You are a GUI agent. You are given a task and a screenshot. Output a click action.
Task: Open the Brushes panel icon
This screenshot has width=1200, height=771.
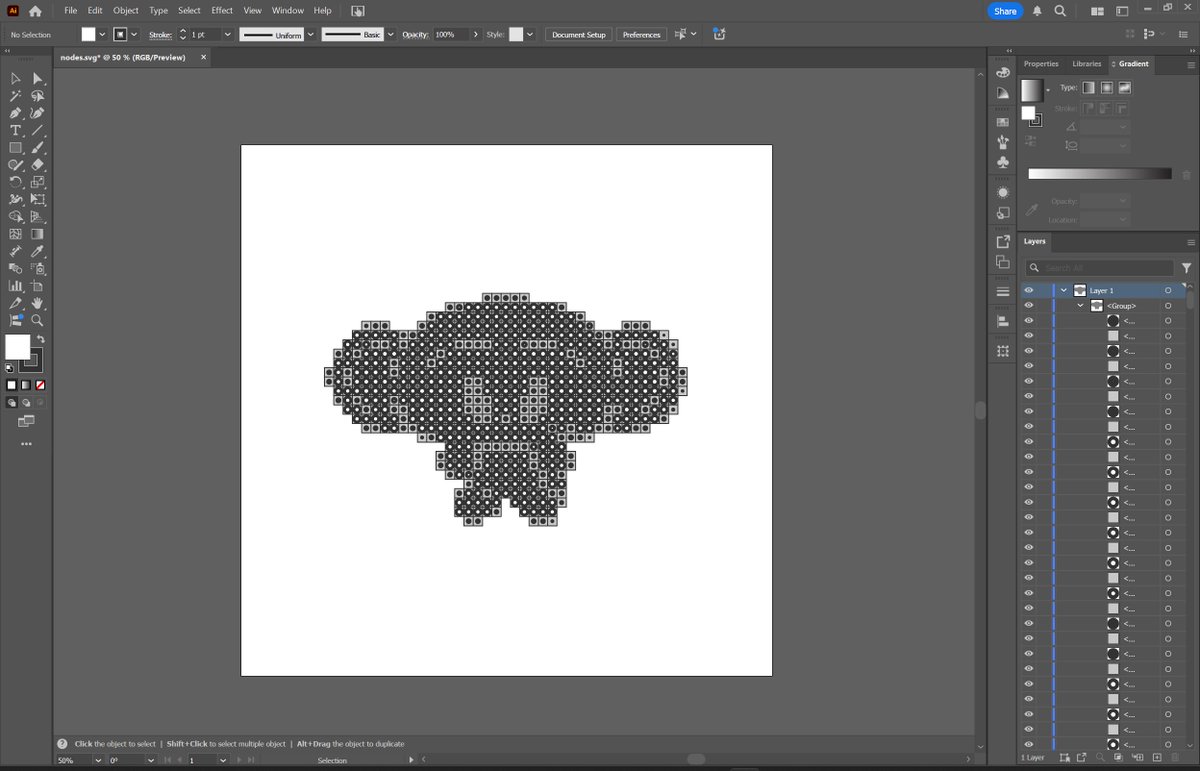point(1003,142)
